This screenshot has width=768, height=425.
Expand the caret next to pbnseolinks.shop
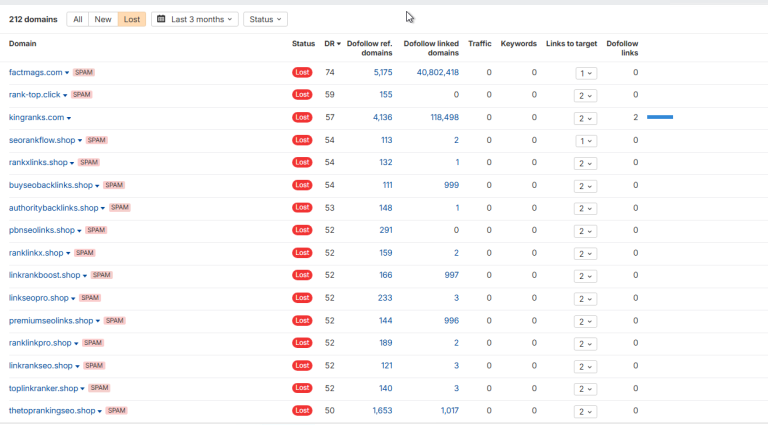pyautogui.click(x=79, y=231)
